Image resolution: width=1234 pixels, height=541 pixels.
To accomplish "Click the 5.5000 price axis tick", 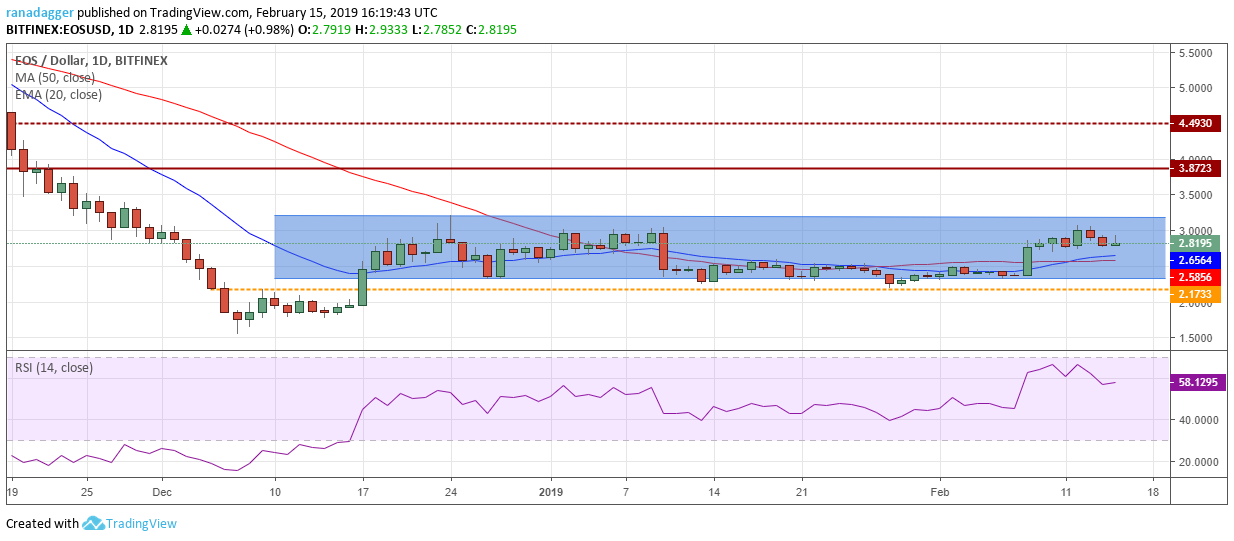I will (1194, 52).
